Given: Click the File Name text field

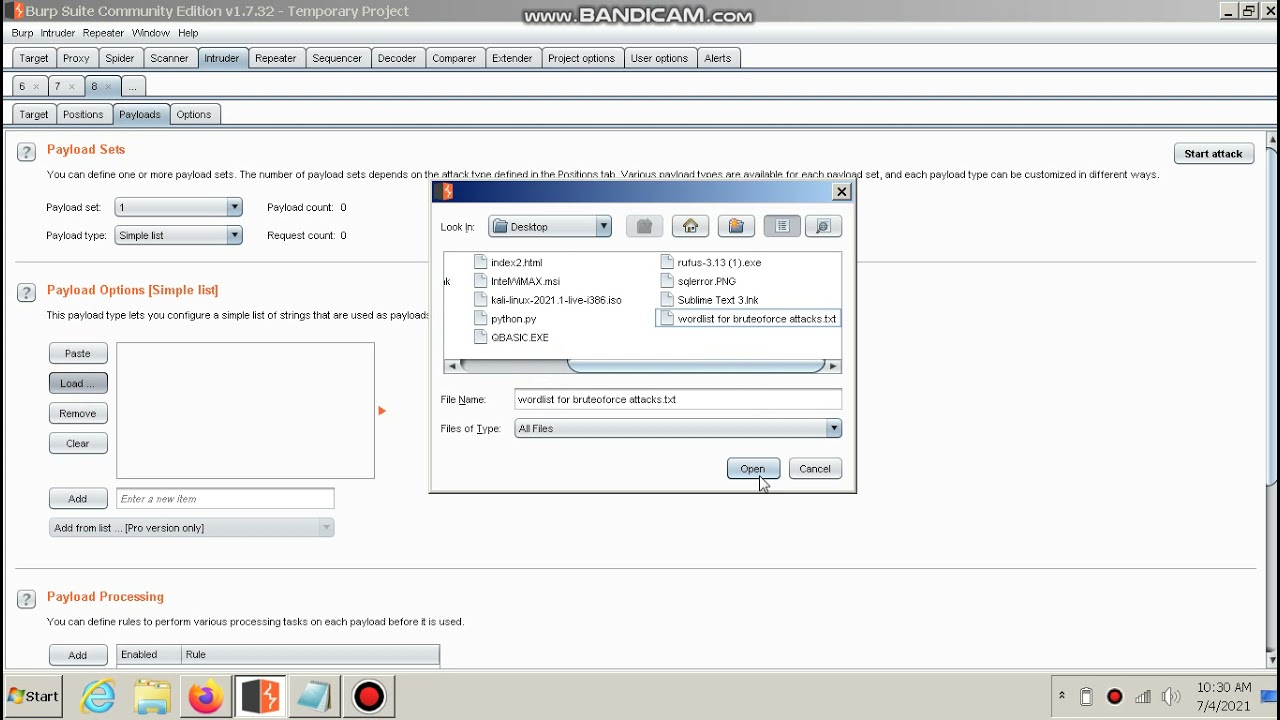Looking at the screenshot, I should pyautogui.click(x=678, y=399).
